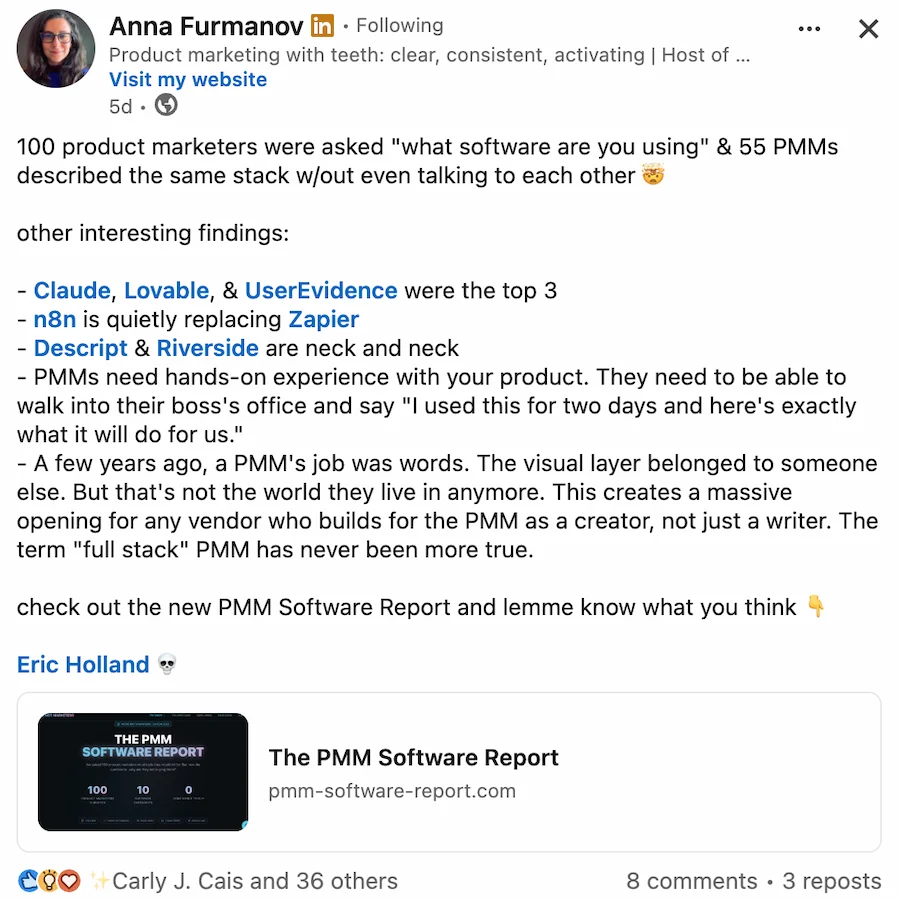Open the Visit my website link
Screen dimensions: 900x898
(x=187, y=79)
